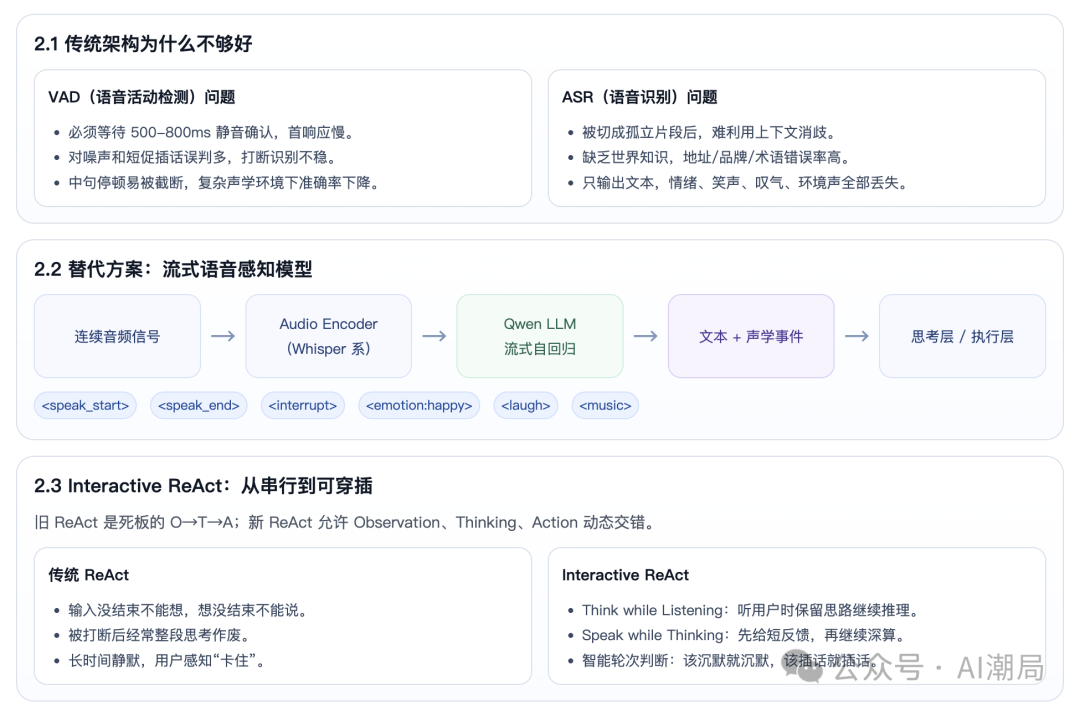Open the 思考层 / 执行层 block
The height and width of the screenshot is (711, 1080).
click(962, 336)
